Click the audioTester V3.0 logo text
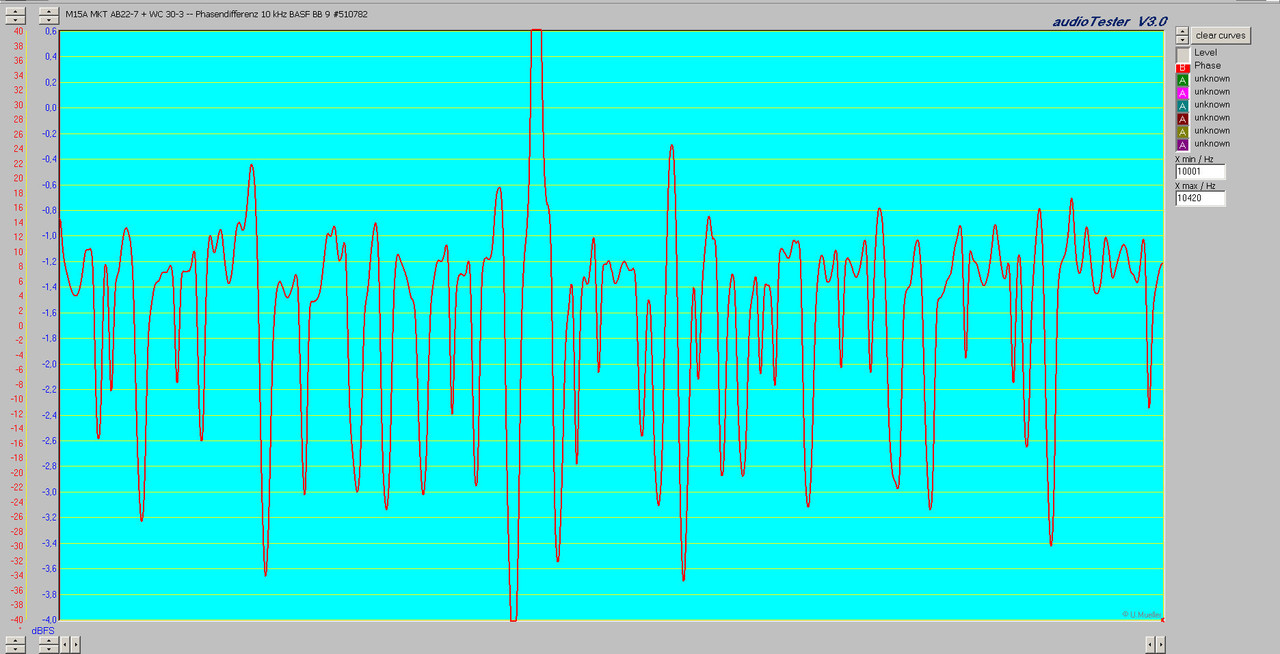Viewport: 1280px width, 654px height. pos(1109,22)
